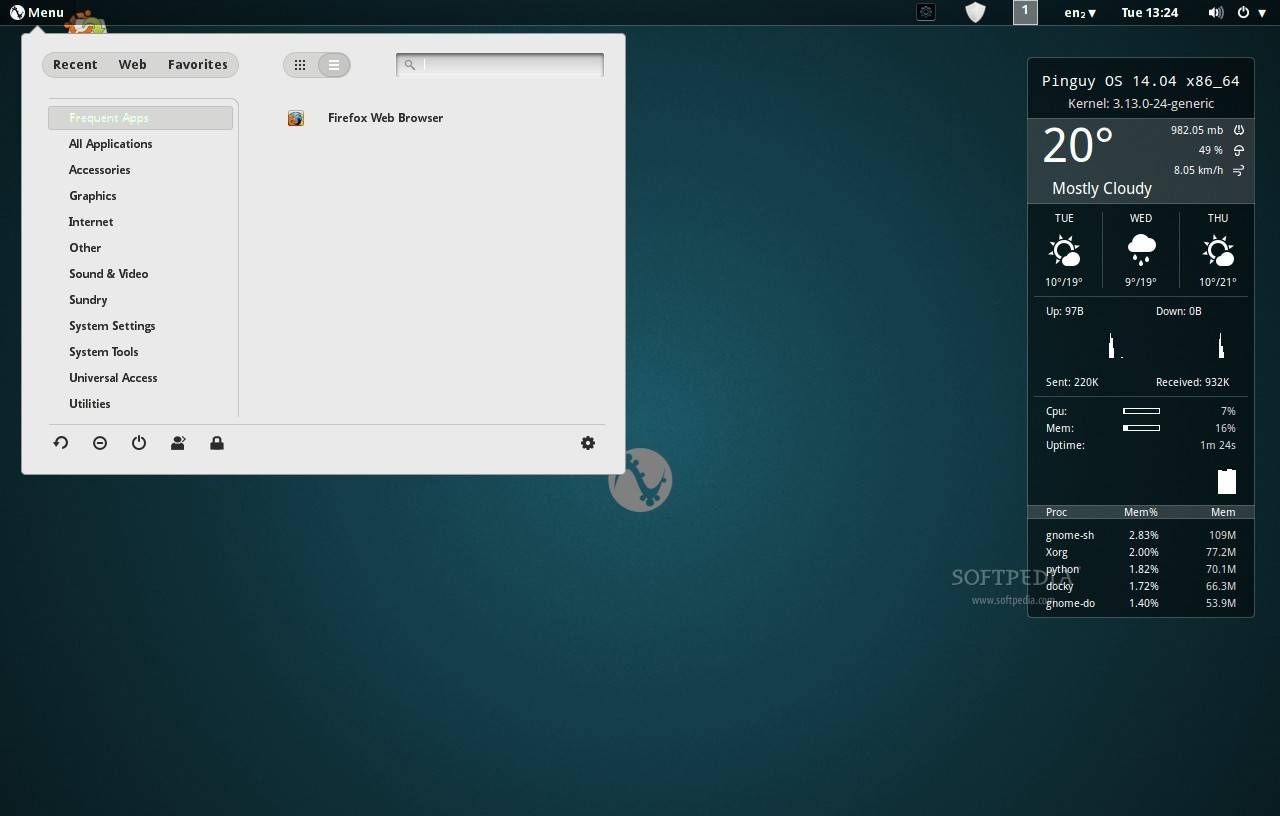Switch to grid view of applications
The height and width of the screenshot is (816, 1280).
point(300,65)
